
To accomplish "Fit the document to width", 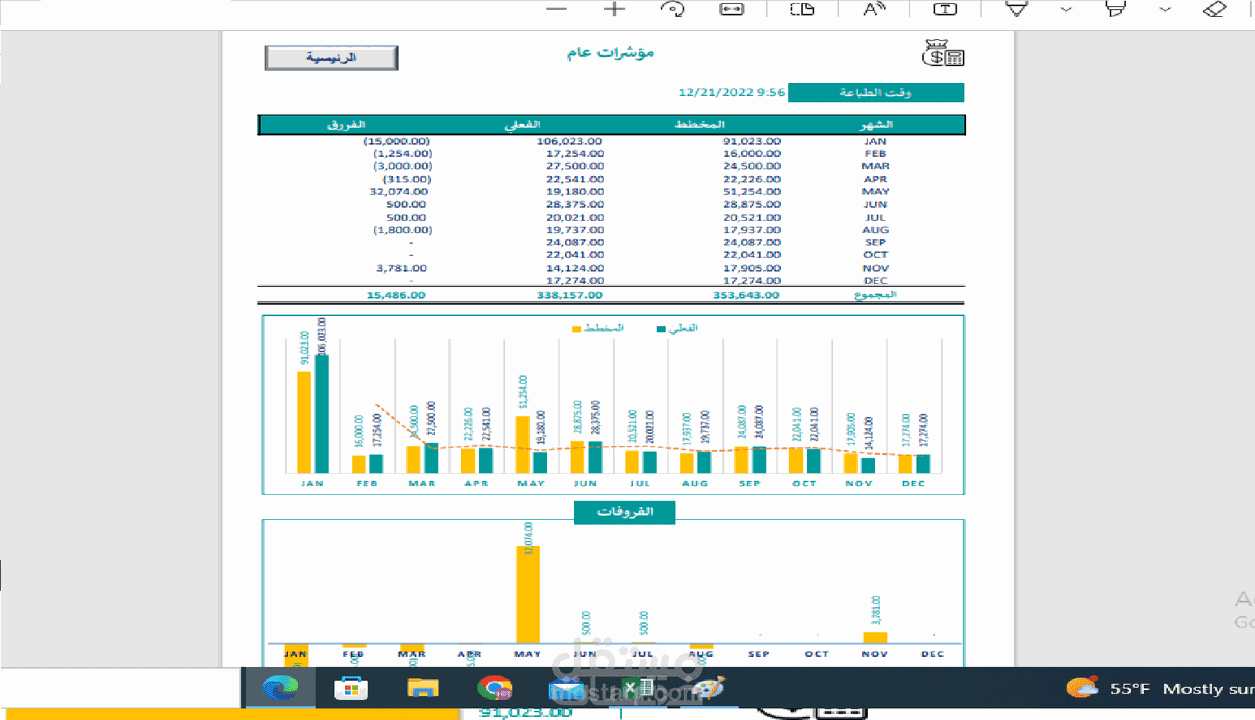I will pos(731,9).
